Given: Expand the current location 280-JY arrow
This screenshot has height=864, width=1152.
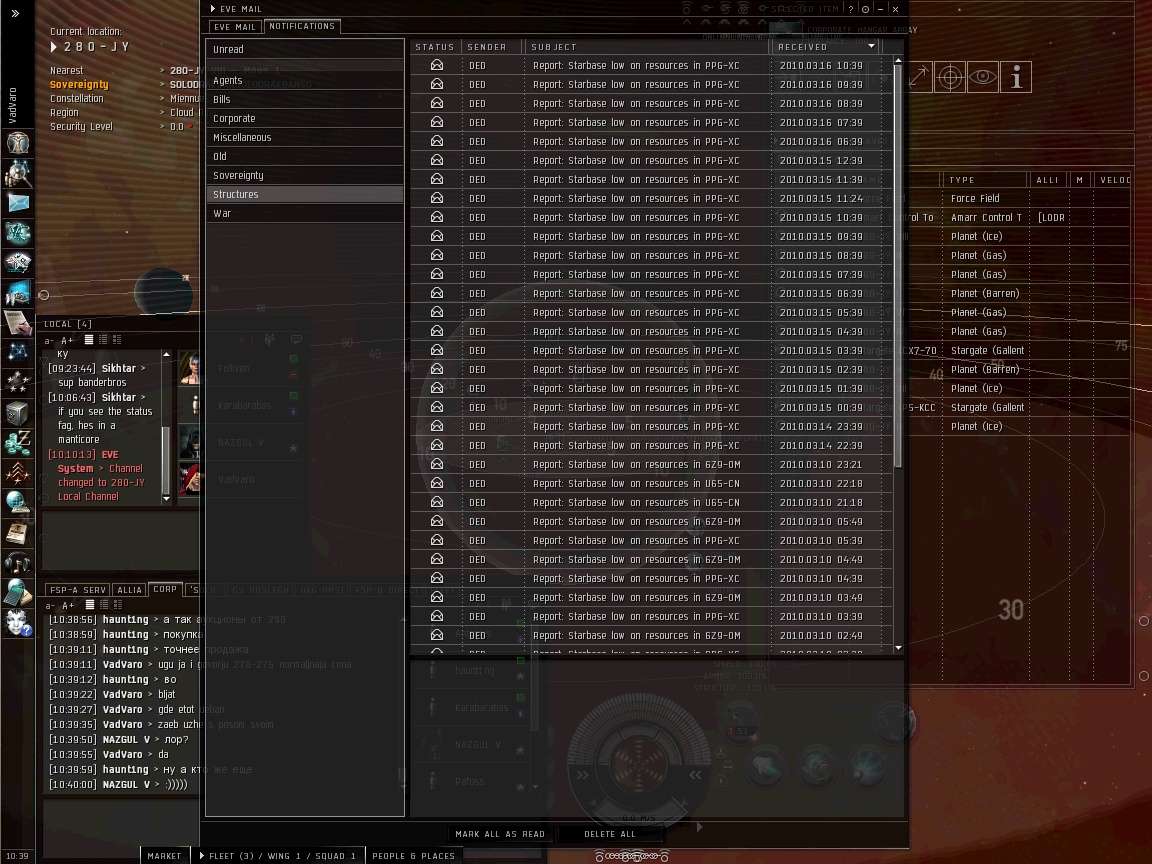Looking at the screenshot, I should coord(54,47).
